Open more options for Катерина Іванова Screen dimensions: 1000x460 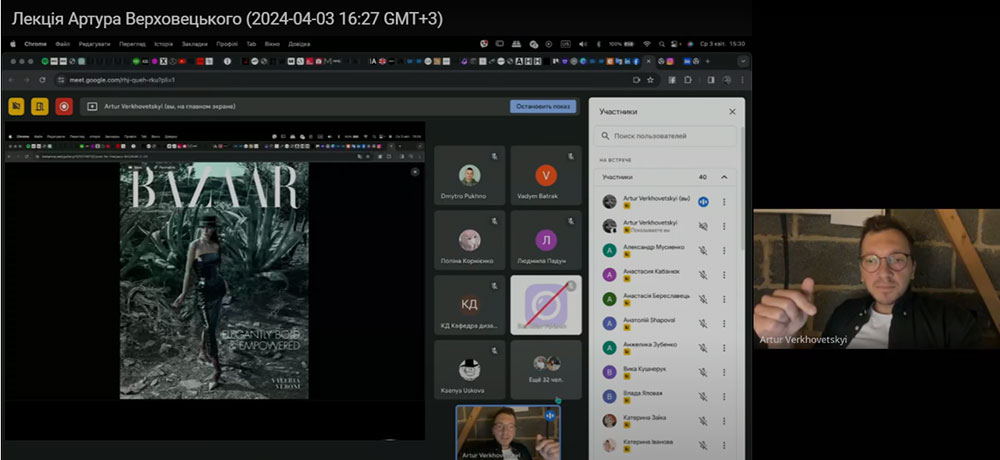click(x=724, y=445)
